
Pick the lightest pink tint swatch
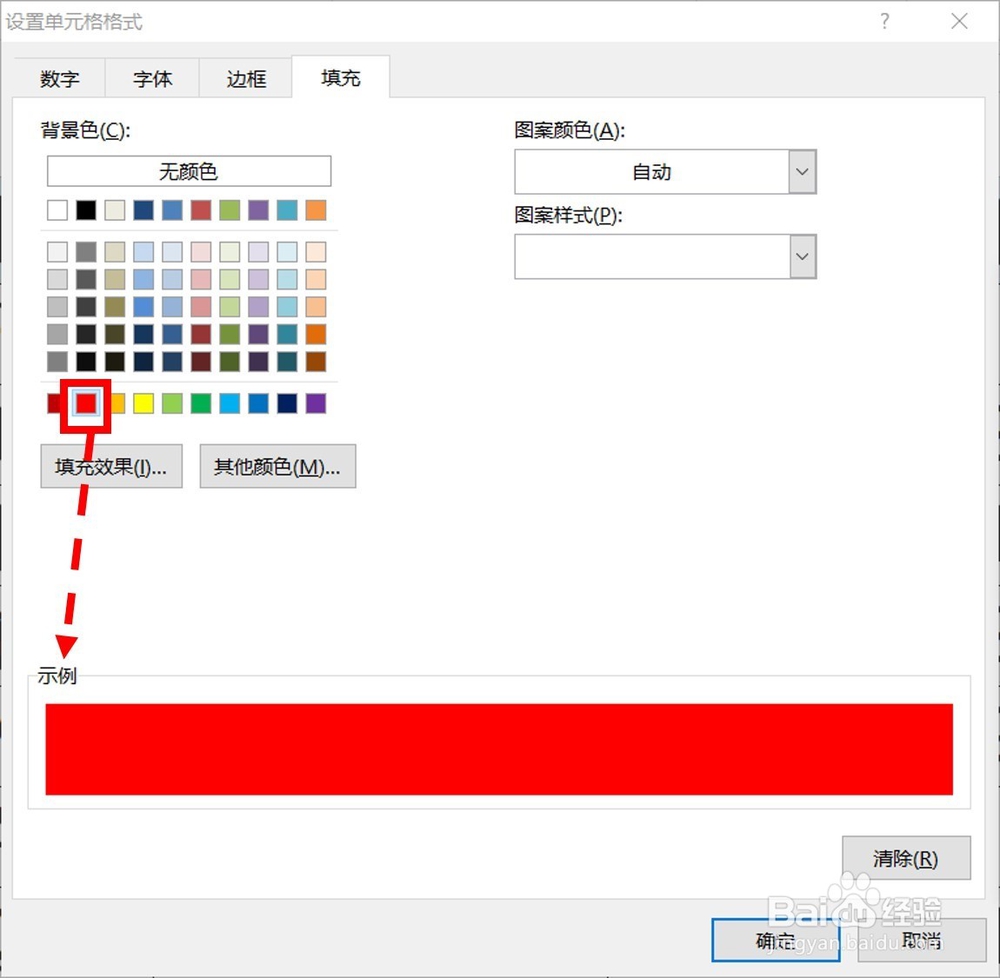click(x=201, y=252)
